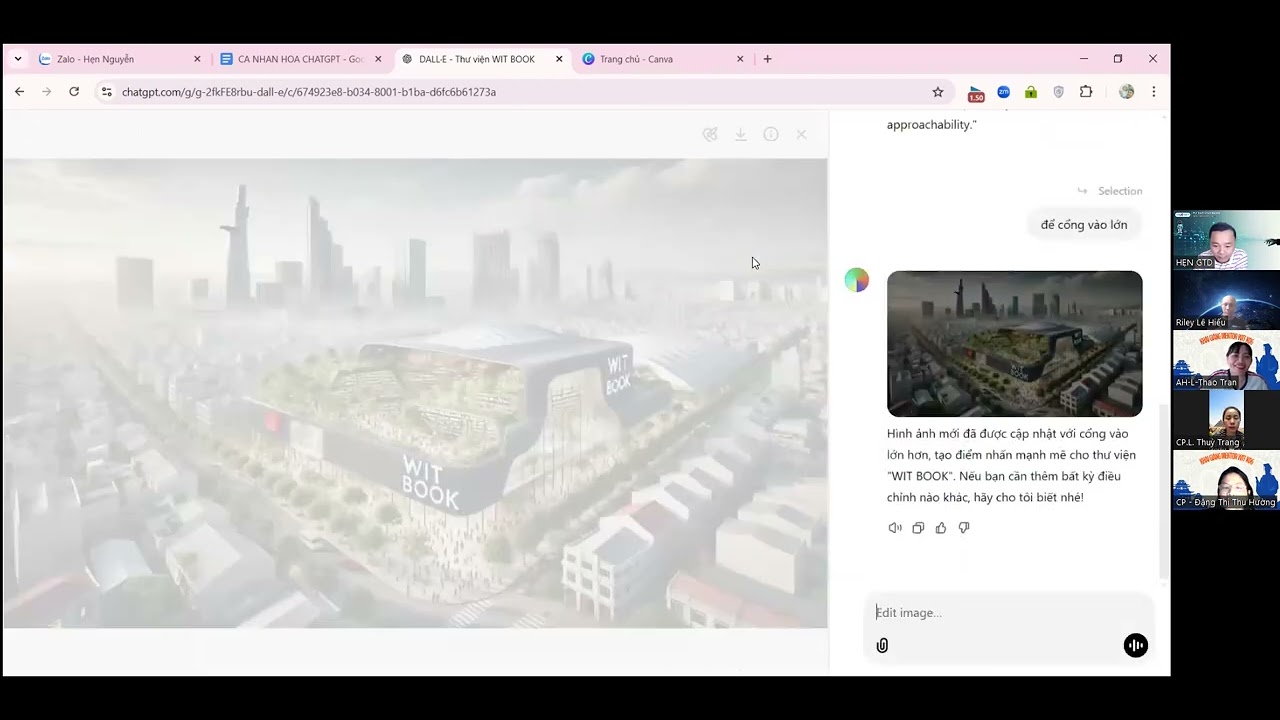Open the tab search dropdown arrow

18,59
